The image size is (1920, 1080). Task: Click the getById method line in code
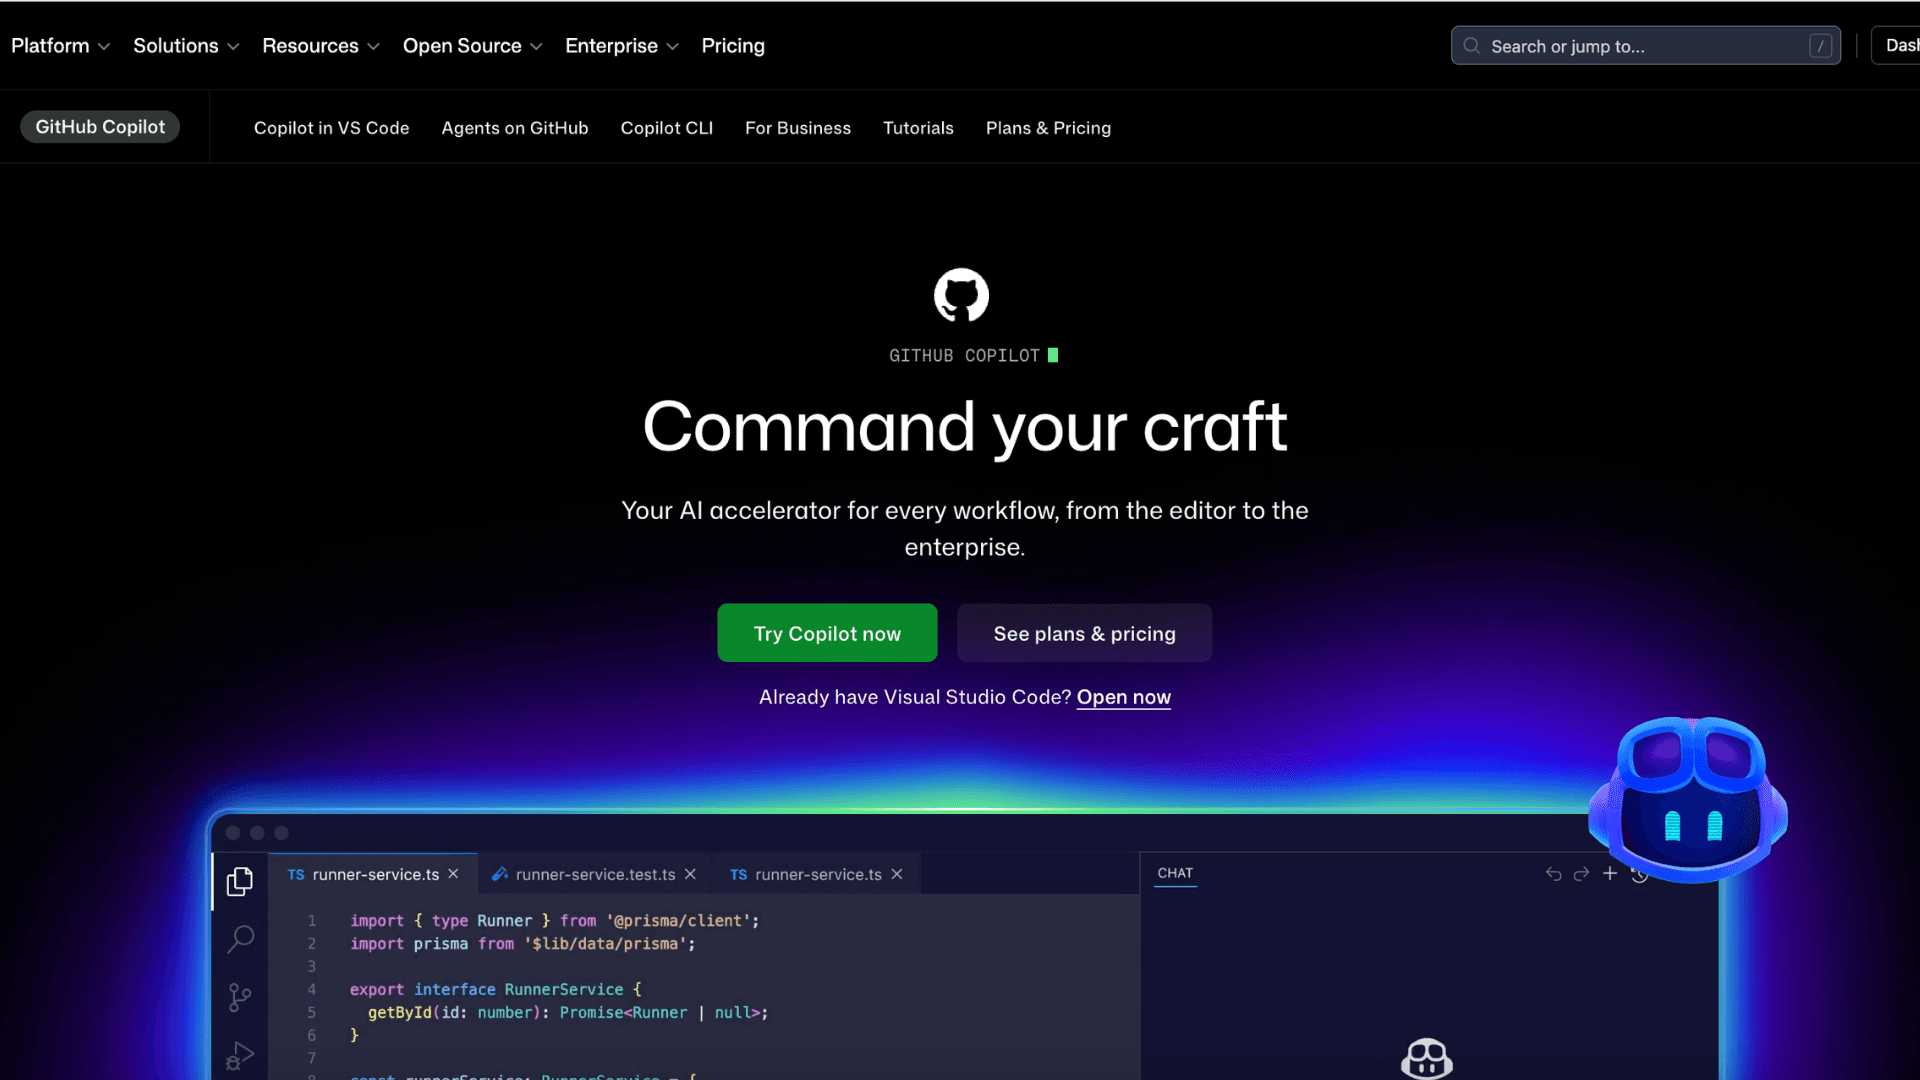568,1012
